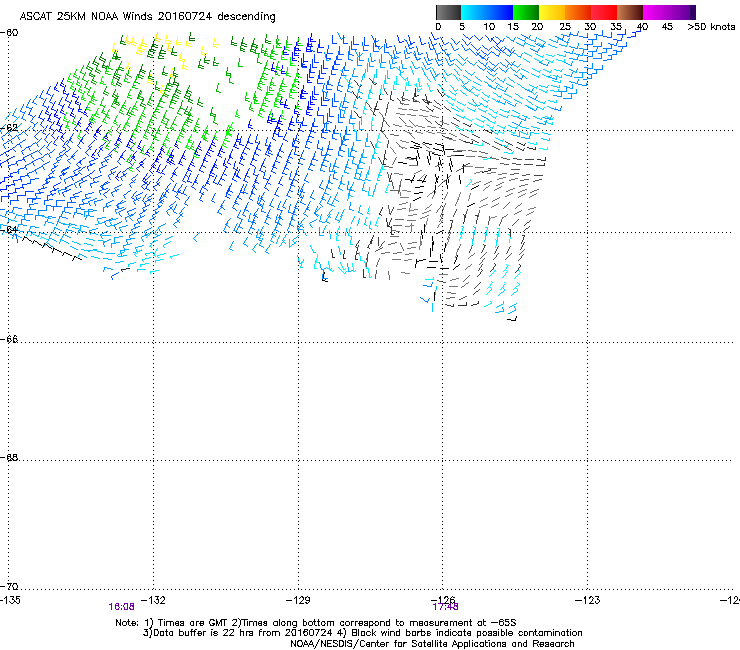
Task: Click the '35' label under the color scale
Action: 616,27
